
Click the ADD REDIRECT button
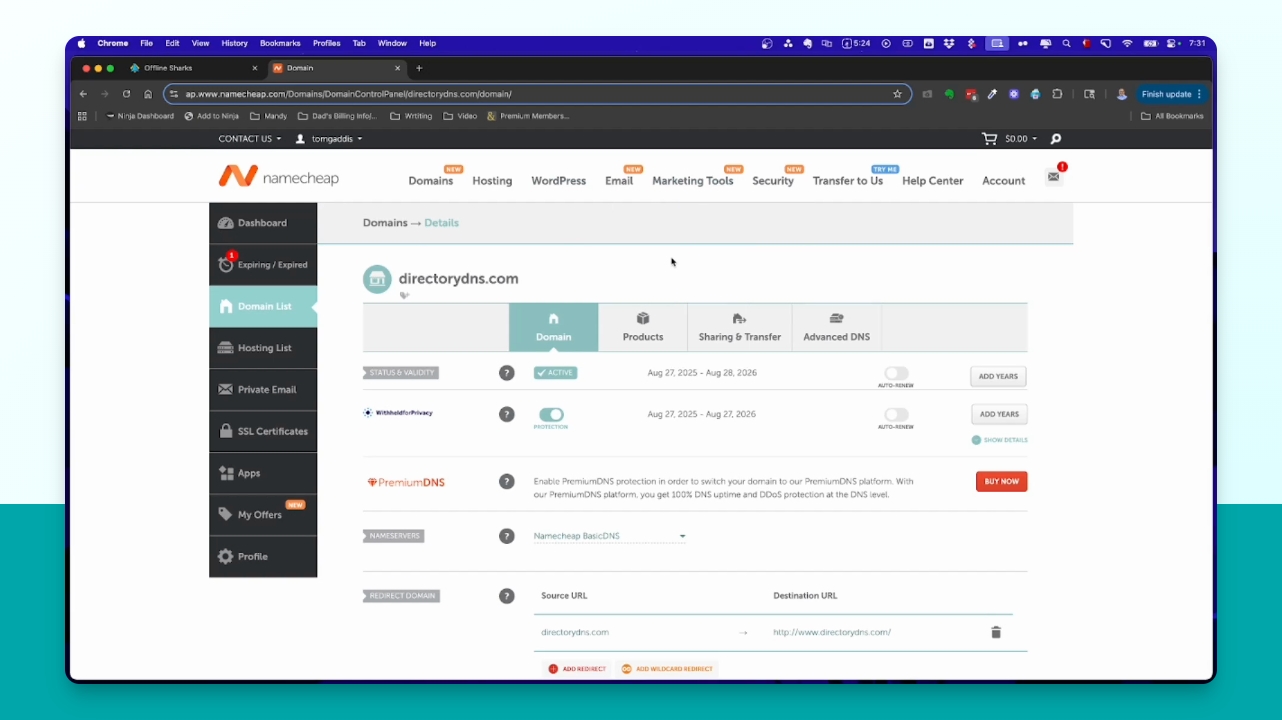tap(577, 668)
